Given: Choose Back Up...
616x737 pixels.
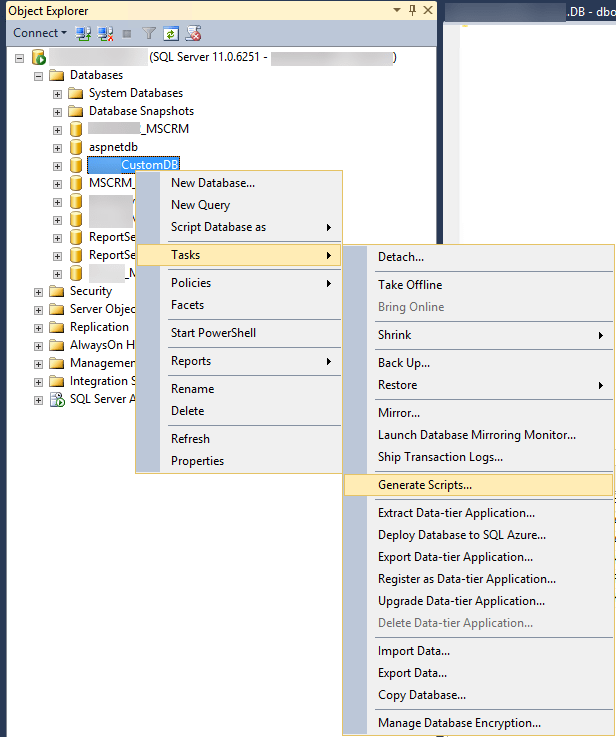Looking at the screenshot, I should click(x=478, y=363).
